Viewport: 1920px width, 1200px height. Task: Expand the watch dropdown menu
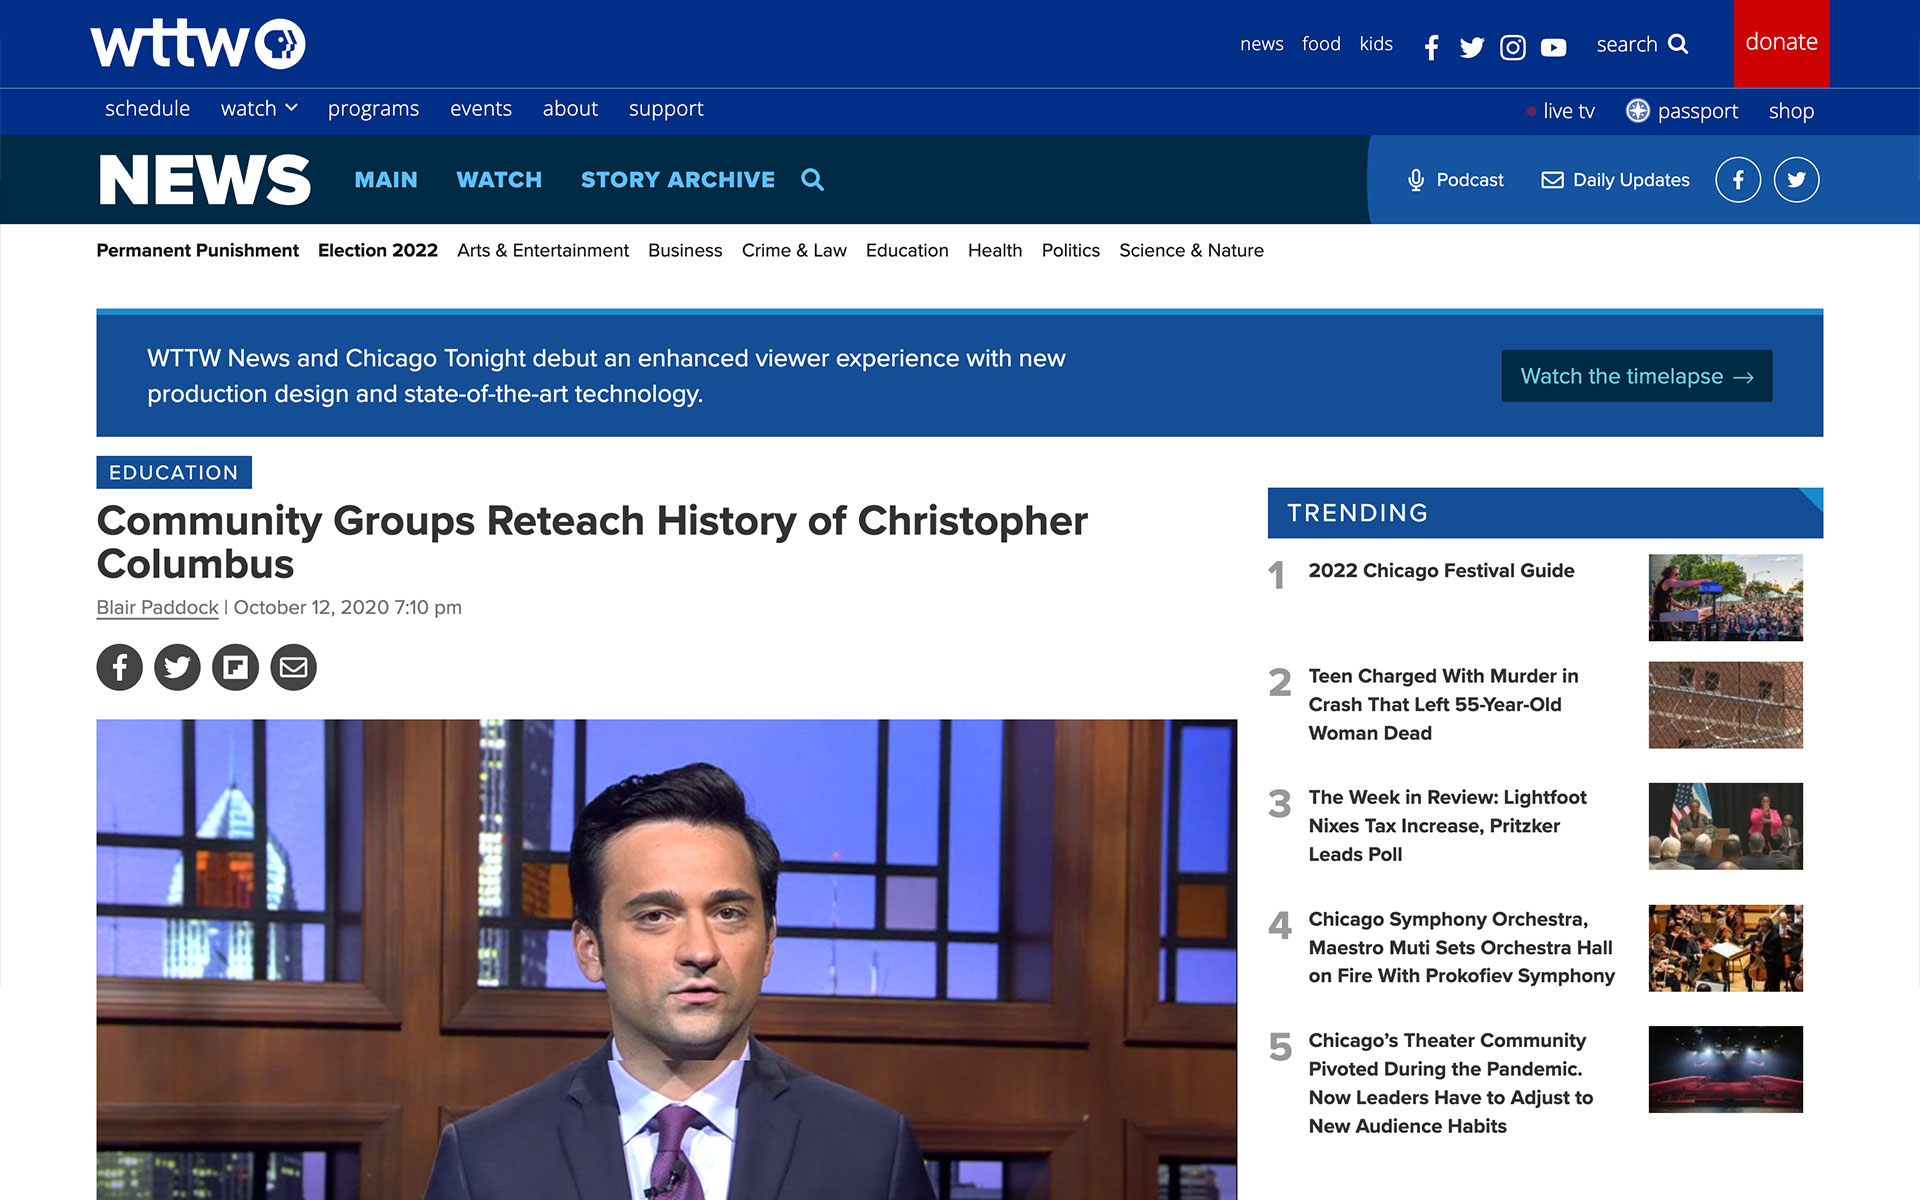click(x=259, y=108)
